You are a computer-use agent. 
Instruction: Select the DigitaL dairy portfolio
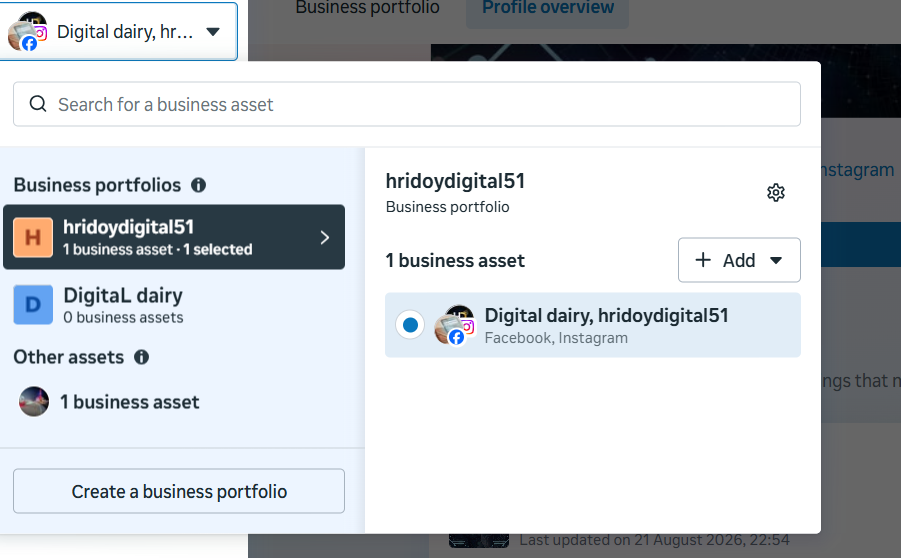174,305
